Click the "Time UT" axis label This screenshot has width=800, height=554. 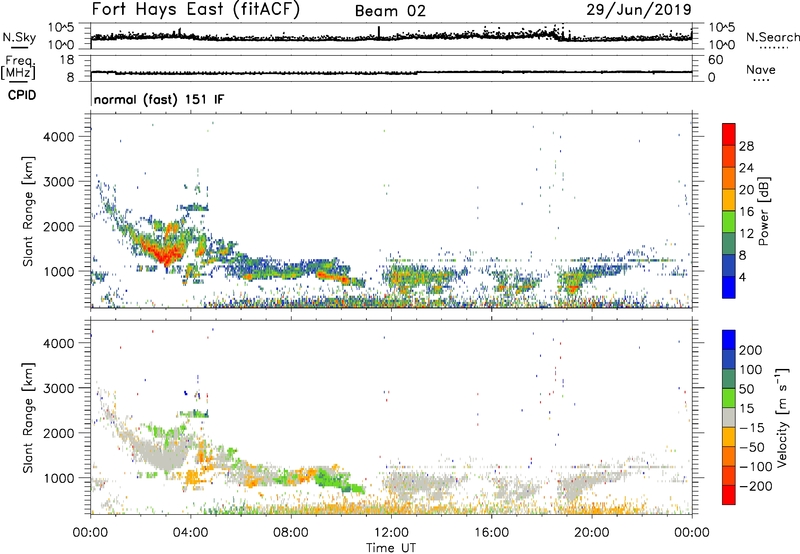coord(391,548)
